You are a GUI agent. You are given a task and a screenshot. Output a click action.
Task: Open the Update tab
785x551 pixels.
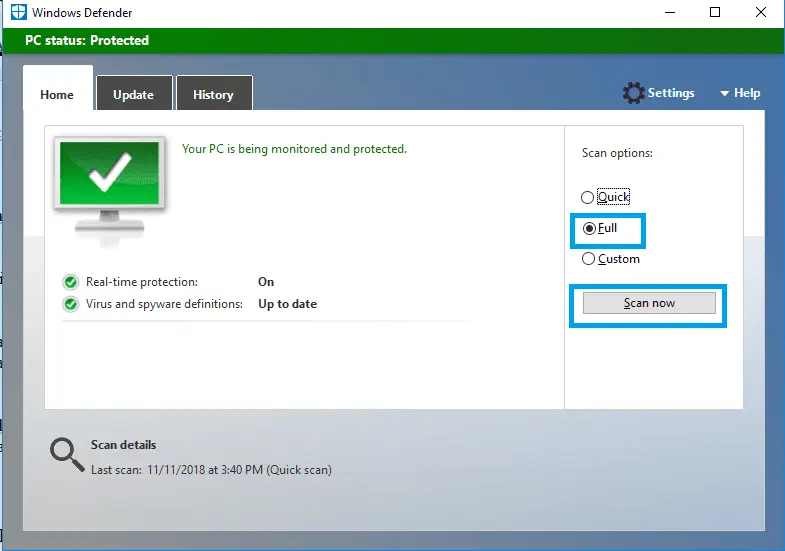tap(133, 95)
